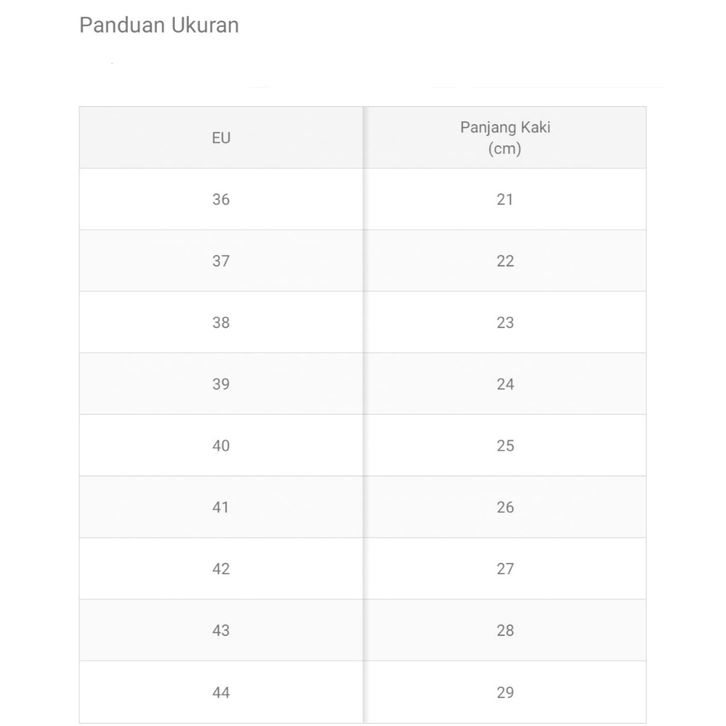Click the 24 cm foot length cell

[x=505, y=384]
